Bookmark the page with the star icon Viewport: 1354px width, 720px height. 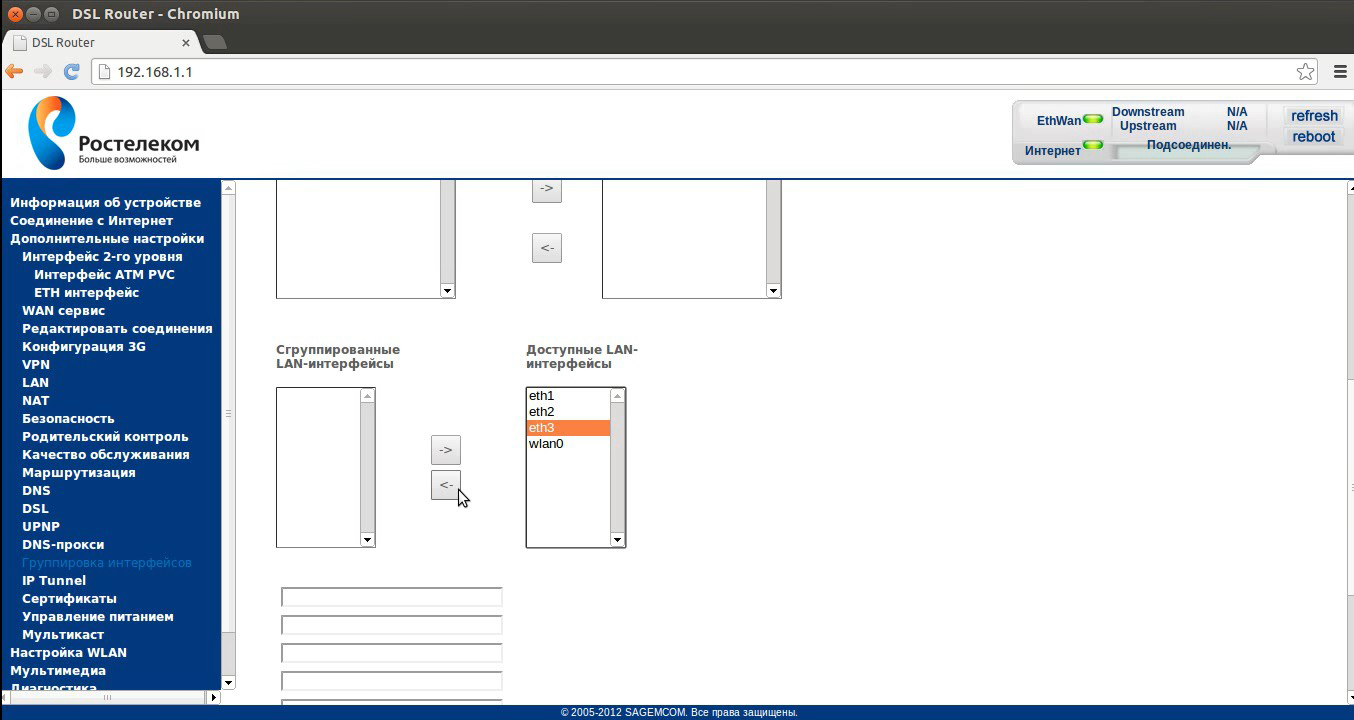[x=1305, y=71]
